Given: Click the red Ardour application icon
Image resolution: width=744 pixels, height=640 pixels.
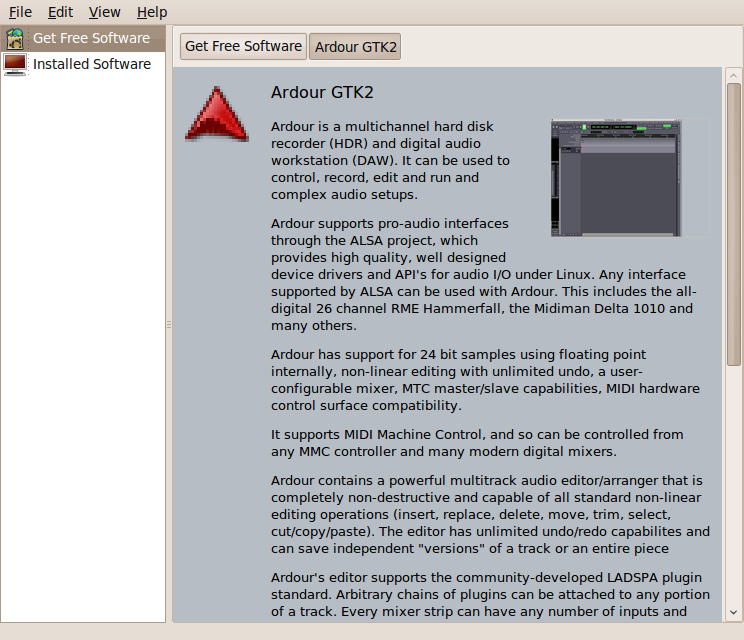Looking at the screenshot, I should 217,114.
